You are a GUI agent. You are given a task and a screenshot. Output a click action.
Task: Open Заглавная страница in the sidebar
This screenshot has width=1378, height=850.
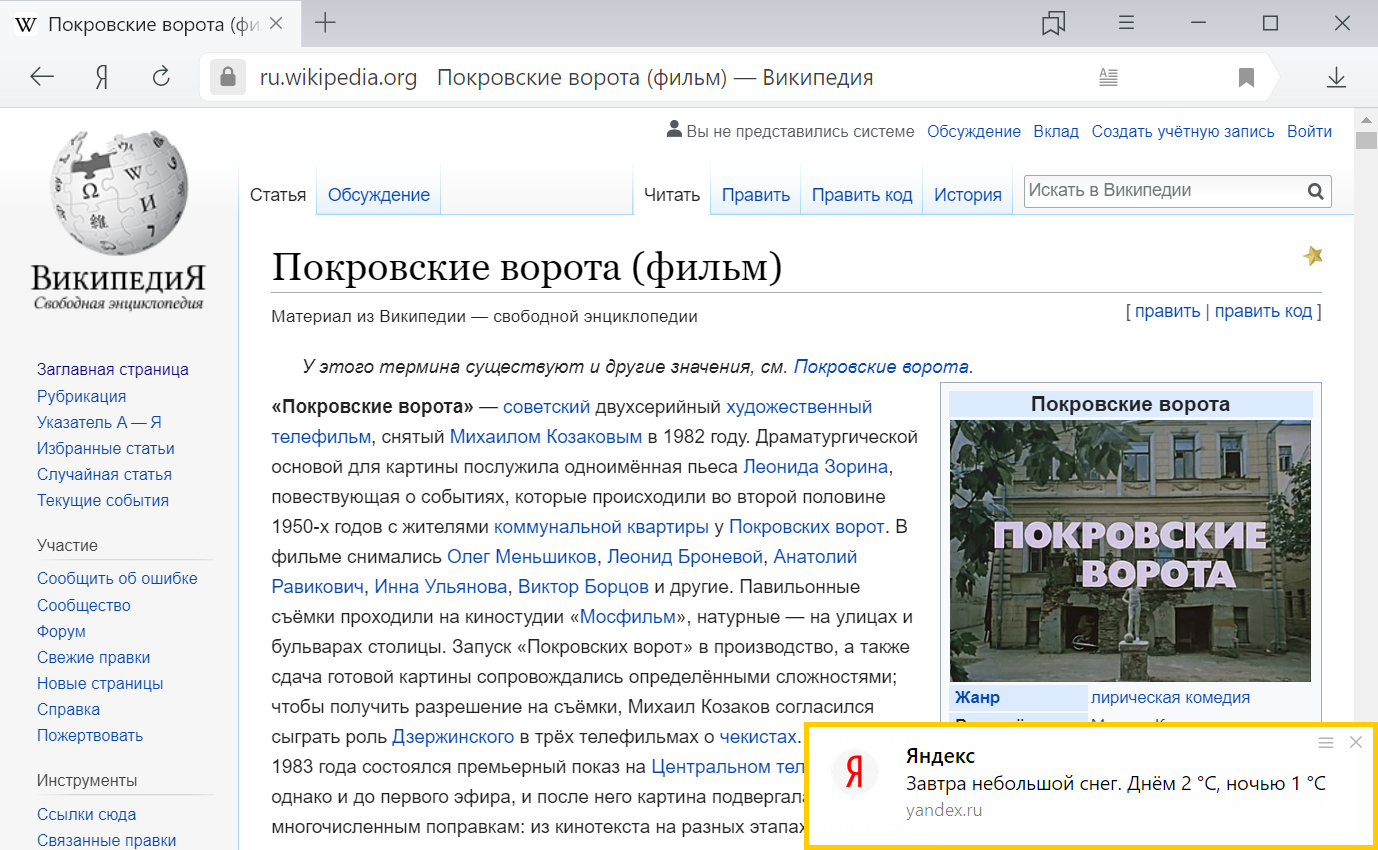pos(113,370)
